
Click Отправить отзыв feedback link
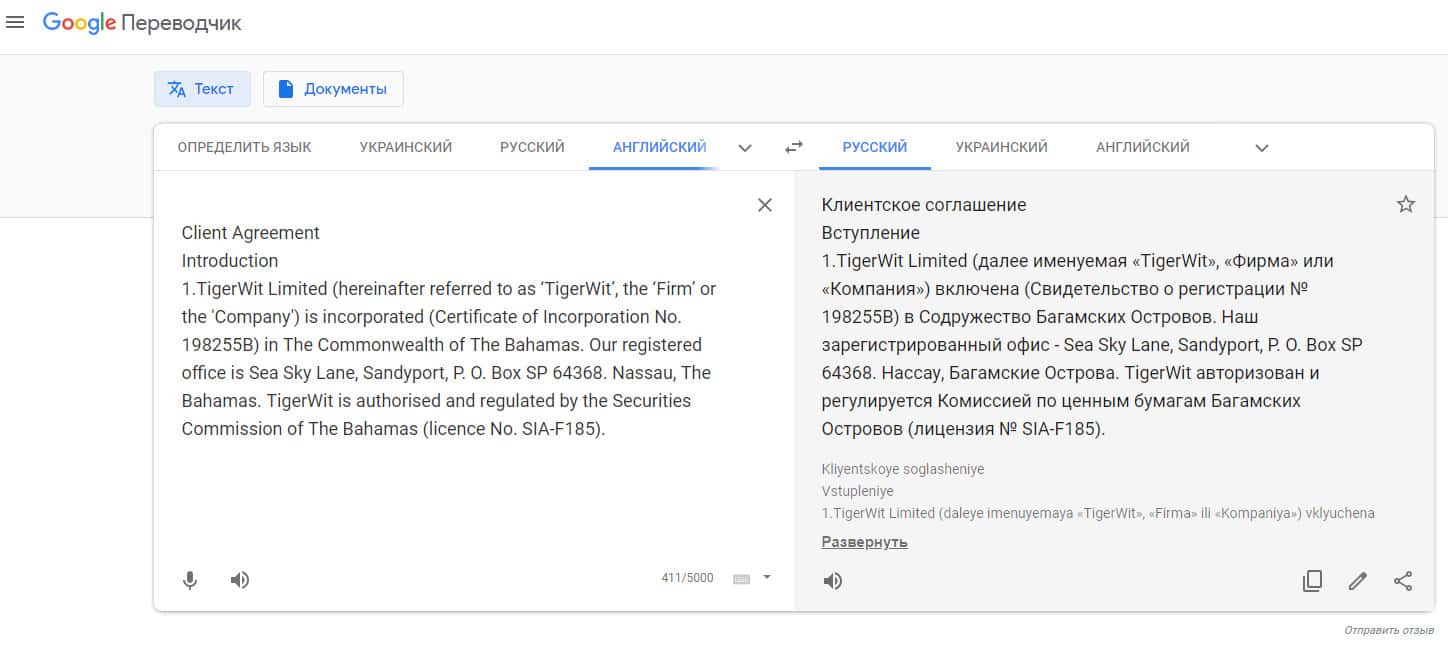pyautogui.click(x=1389, y=631)
